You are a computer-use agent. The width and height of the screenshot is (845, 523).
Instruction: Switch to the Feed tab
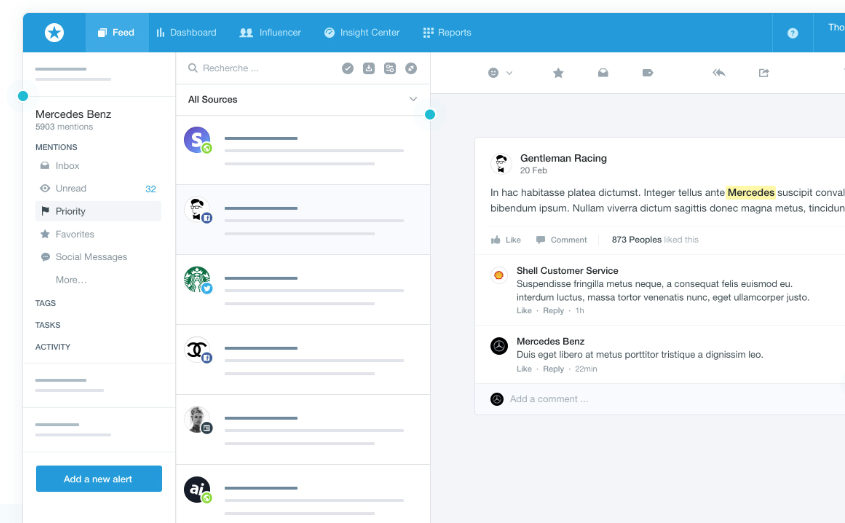pyautogui.click(x=116, y=32)
